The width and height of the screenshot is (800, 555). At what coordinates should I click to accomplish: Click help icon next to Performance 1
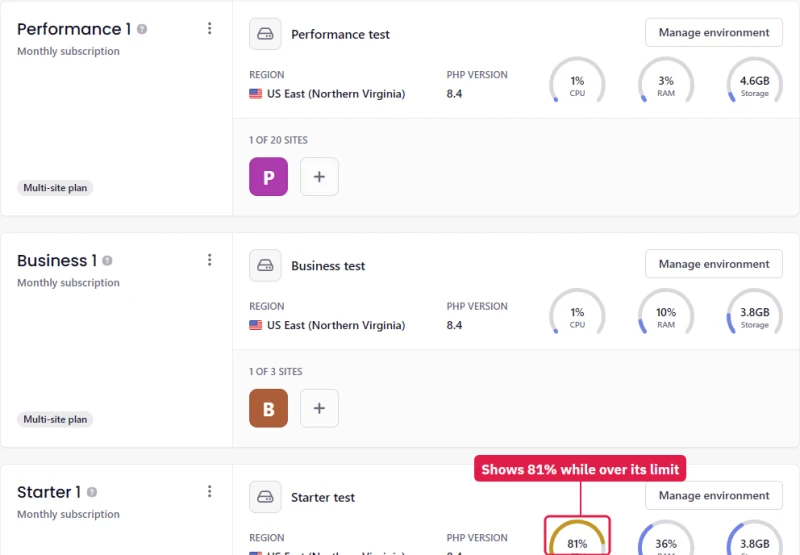(142, 29)
